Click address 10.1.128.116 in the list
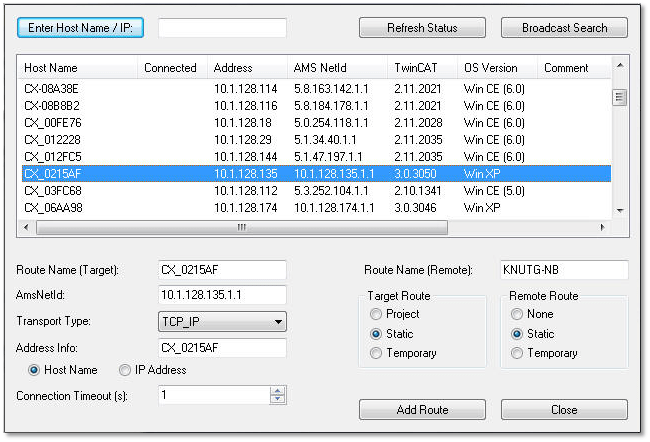Screen dimensions: 650x442 (245, 106)
